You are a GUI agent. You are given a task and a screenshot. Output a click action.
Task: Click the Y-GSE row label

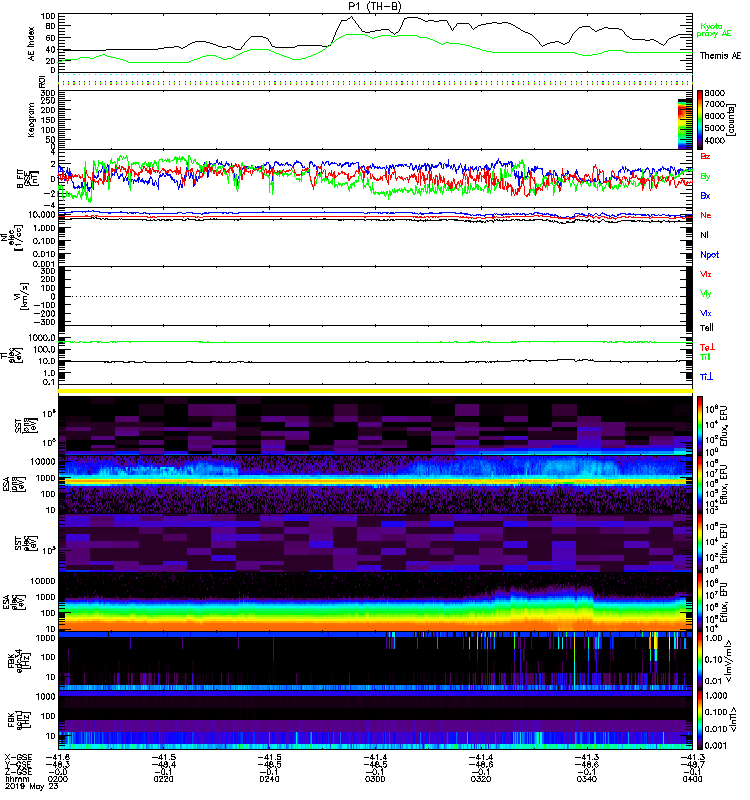[x=18, y=764]
